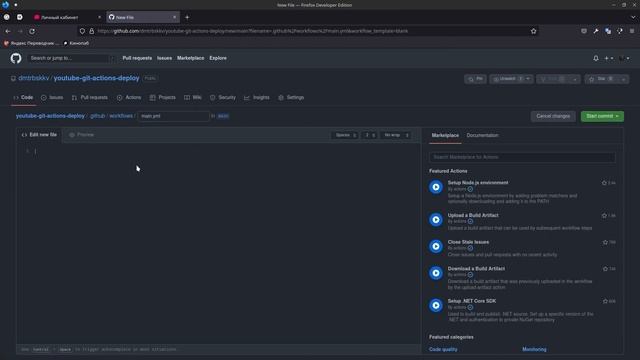The width and height of the screenshot is (640, 360).
Task: Click the star icon for Download a Build Artifact
Action: tap(605, 269)
